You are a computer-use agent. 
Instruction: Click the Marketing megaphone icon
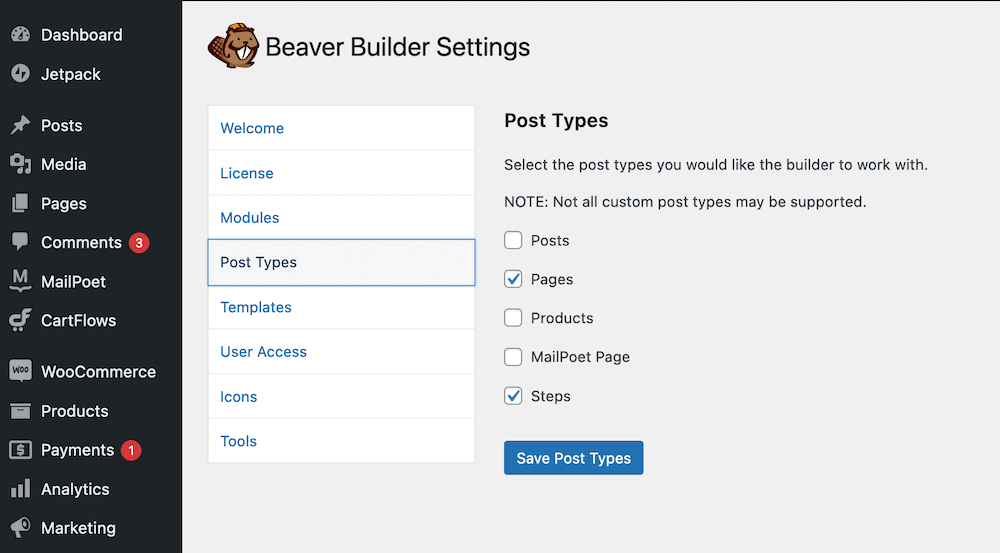point(20,527)
